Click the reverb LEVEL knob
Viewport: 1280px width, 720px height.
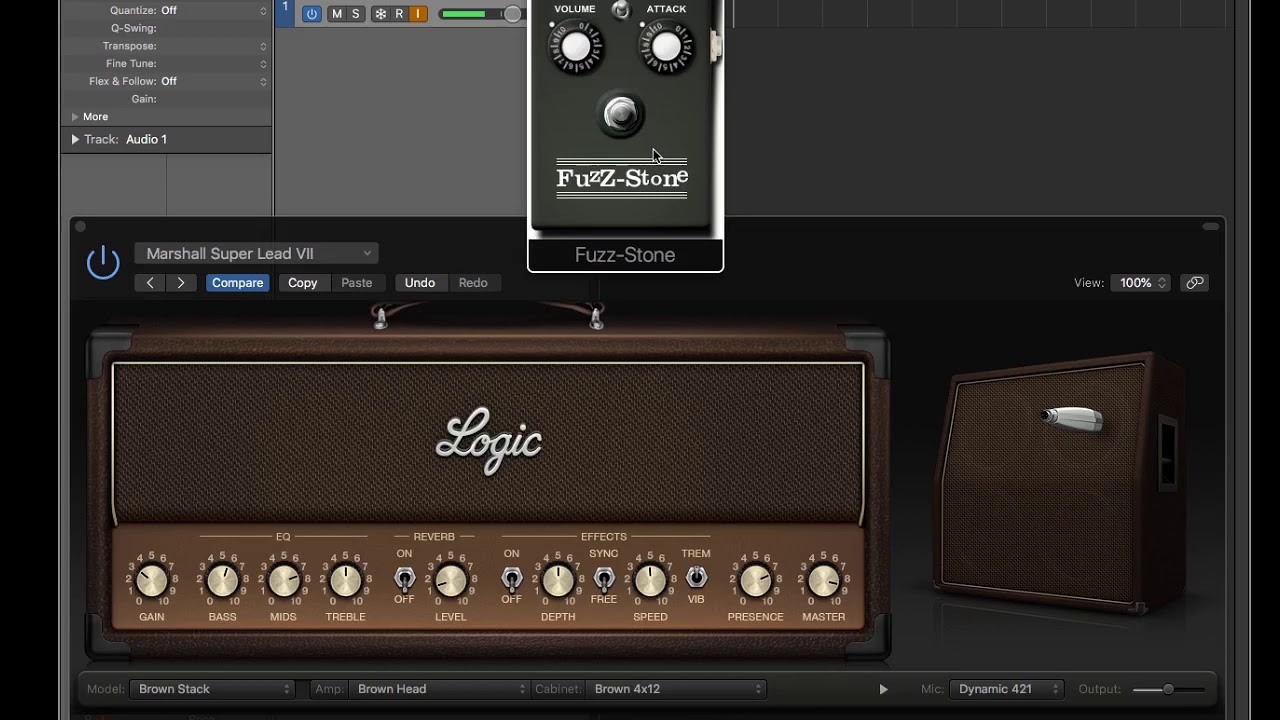pyautogui.click(x=451, y=580)
